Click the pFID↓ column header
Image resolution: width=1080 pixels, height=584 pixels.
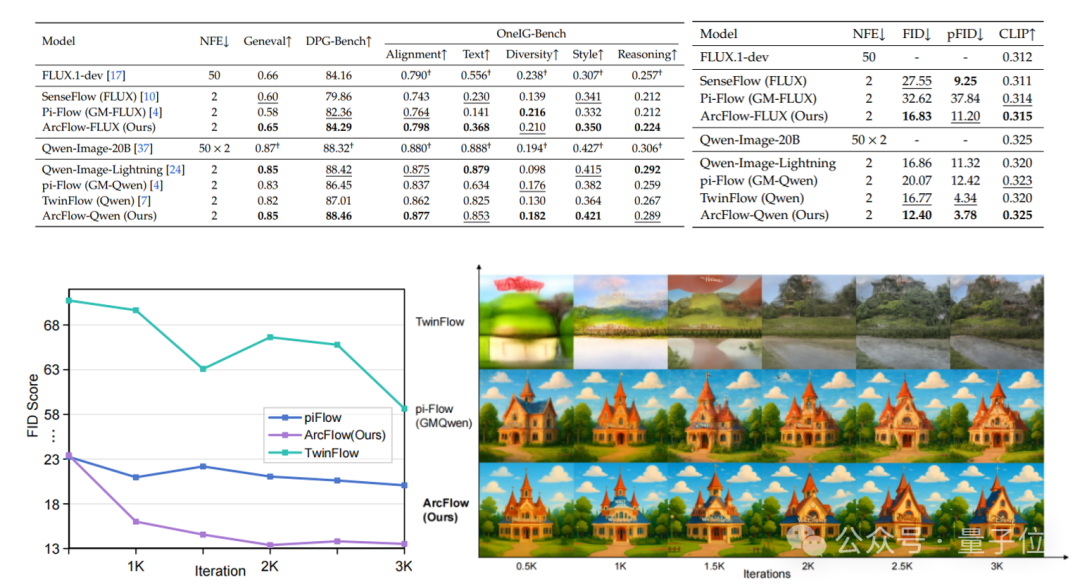965,34
